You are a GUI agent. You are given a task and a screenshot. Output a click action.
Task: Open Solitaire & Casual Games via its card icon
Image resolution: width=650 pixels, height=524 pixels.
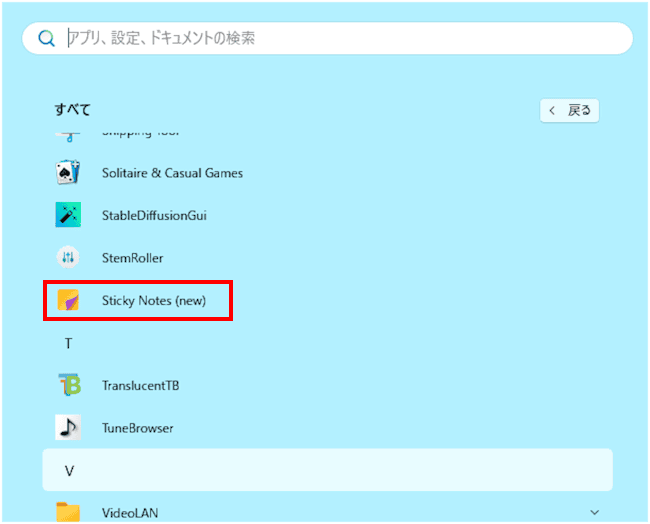68,173
